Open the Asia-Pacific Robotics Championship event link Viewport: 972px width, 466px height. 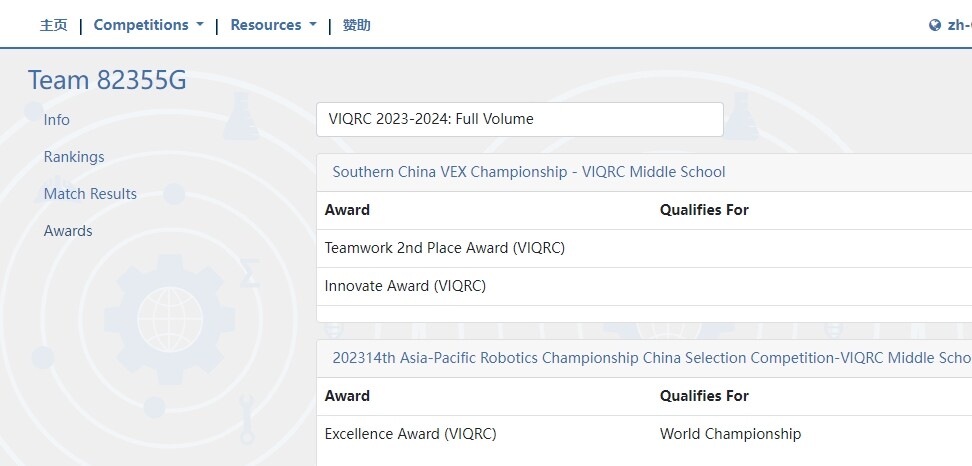652,358
